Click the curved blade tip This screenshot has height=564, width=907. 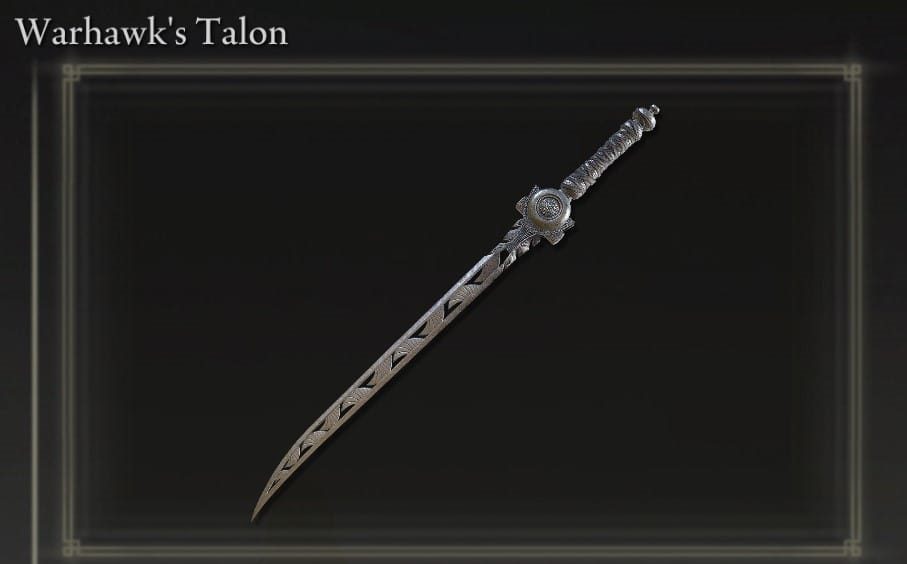pos(266,496)
